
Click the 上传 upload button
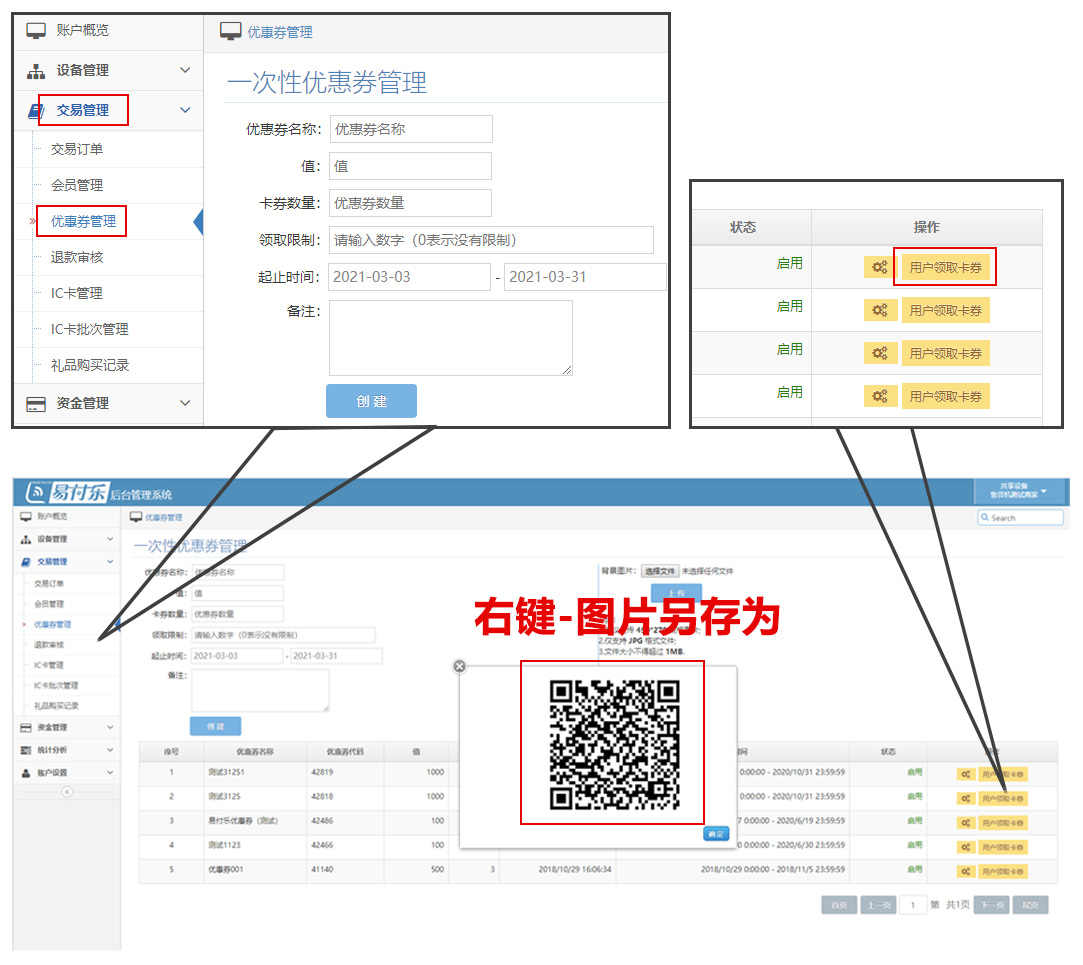point(677,593)
